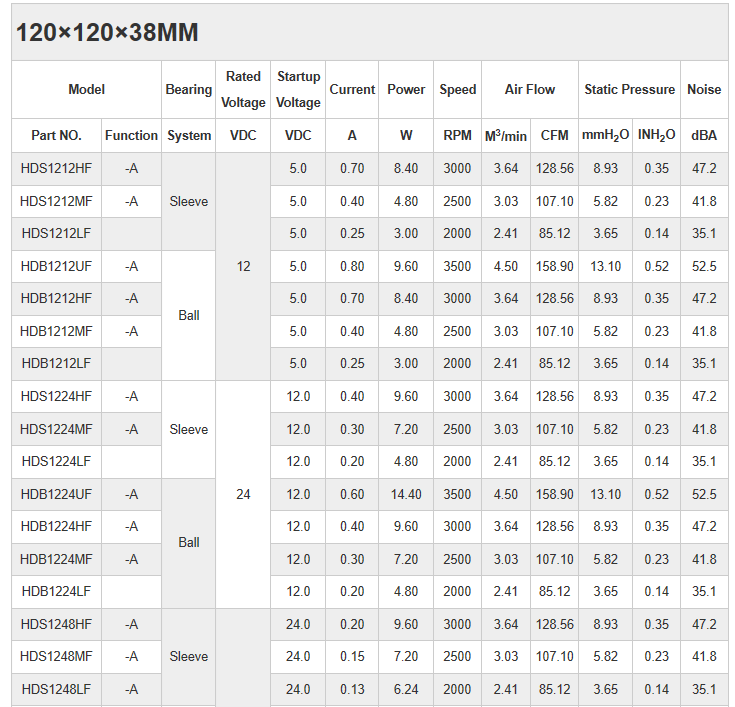Viewport: 735px width, 707px height.
Task: Select the Air Flow header cell
Action: click(530, 90)
